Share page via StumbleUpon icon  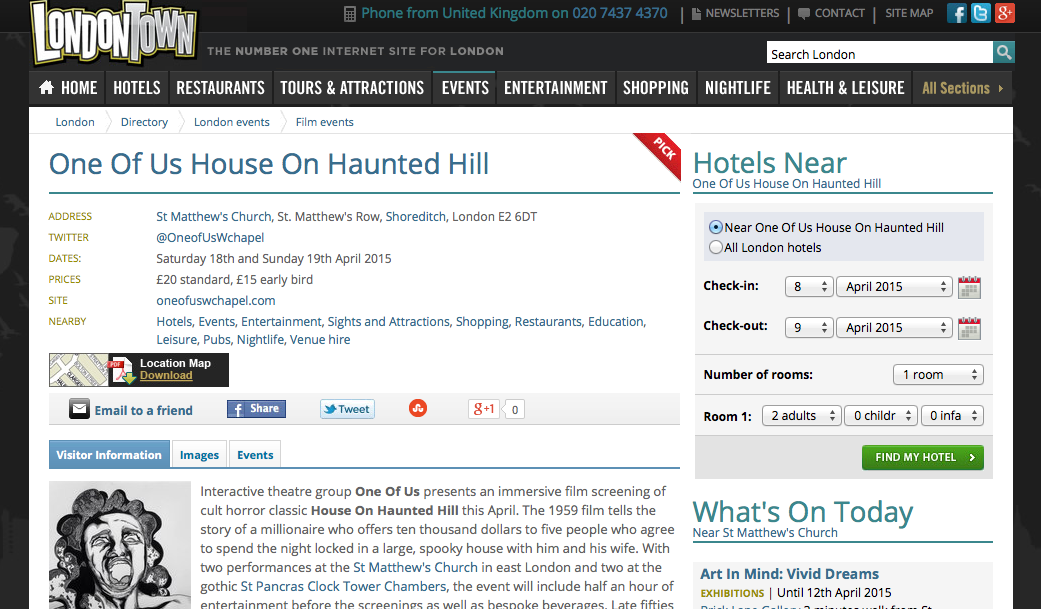419,408
